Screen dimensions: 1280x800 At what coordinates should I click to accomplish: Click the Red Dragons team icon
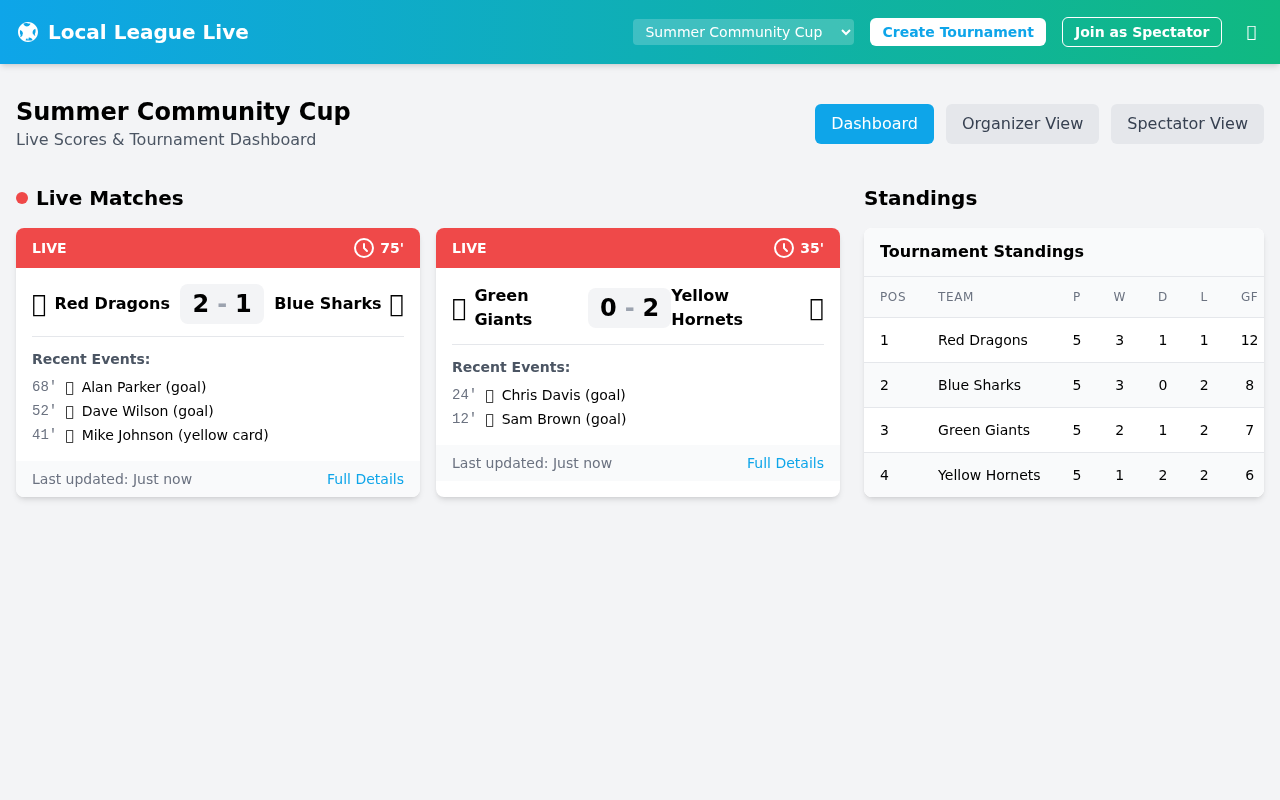38,304
